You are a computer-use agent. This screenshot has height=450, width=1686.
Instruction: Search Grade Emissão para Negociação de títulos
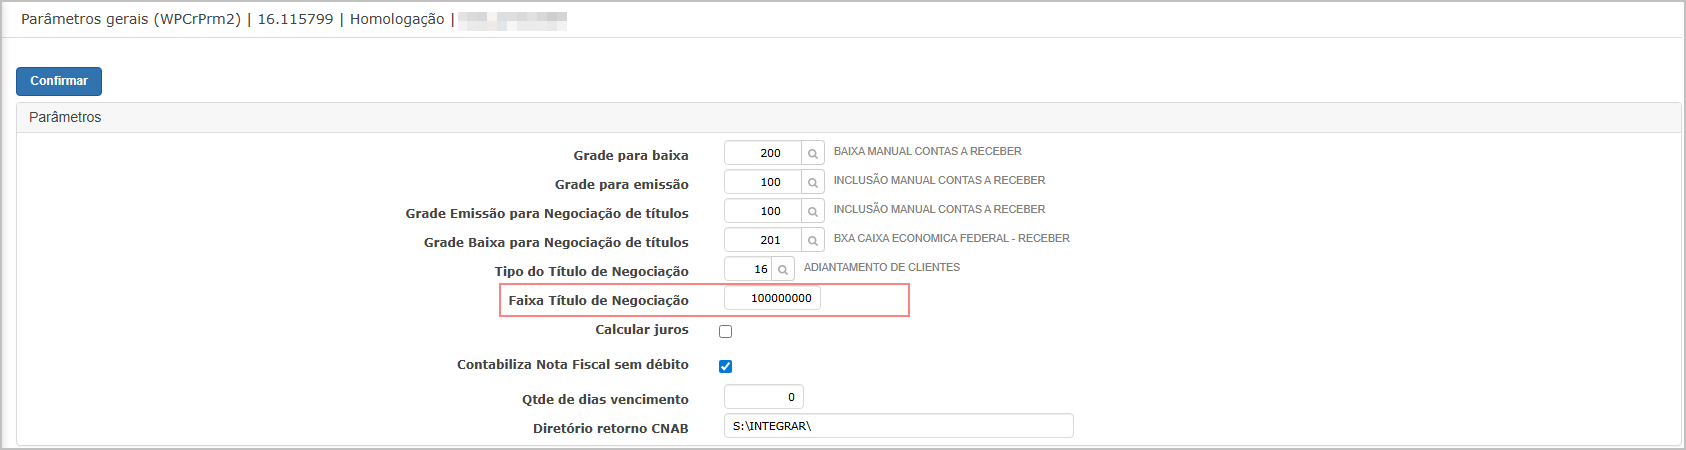pos(813,211)
